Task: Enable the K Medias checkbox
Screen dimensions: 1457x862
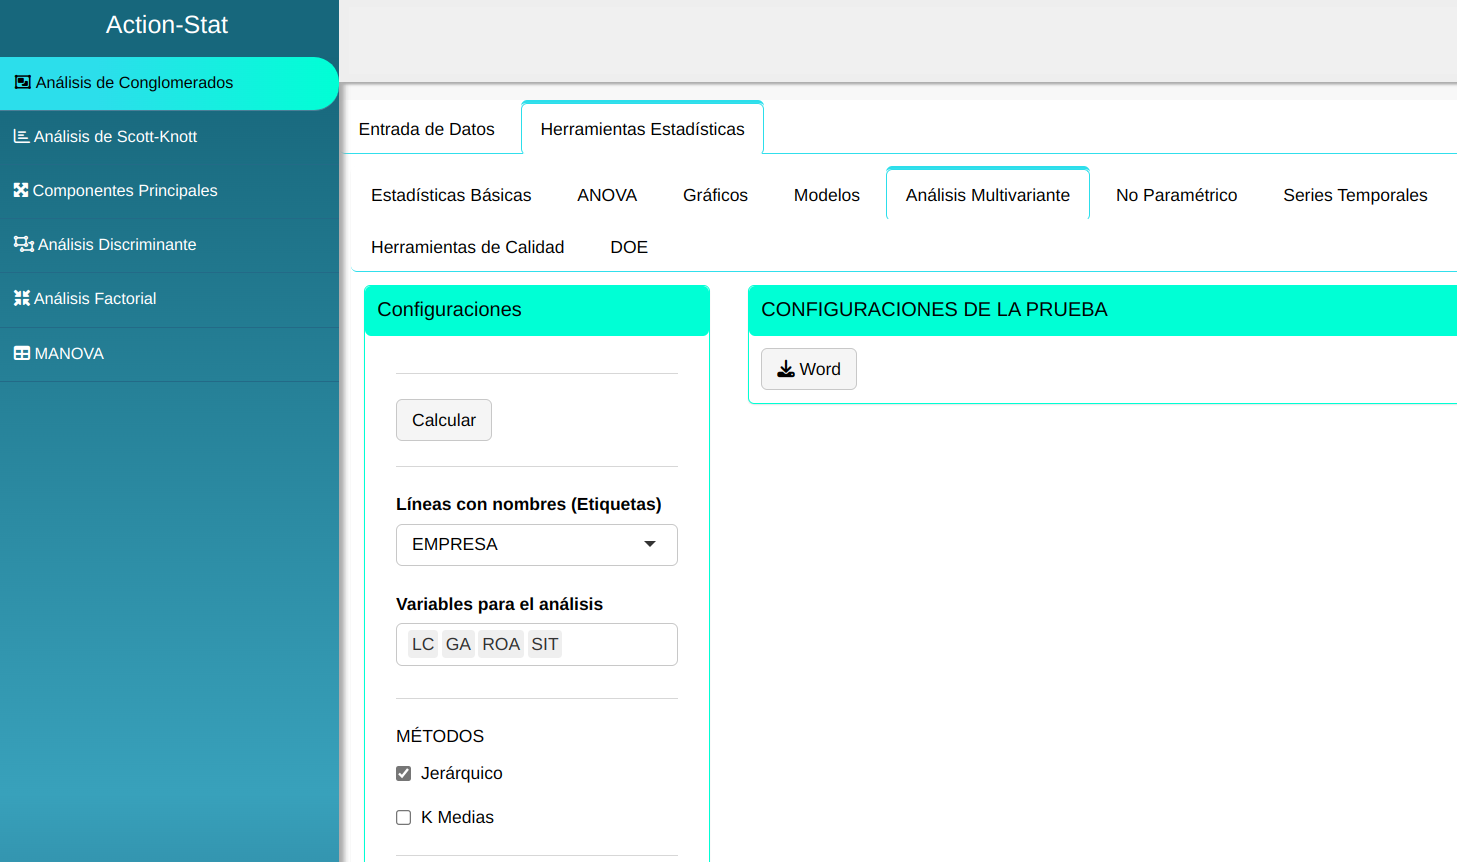Action: point(404,817)
